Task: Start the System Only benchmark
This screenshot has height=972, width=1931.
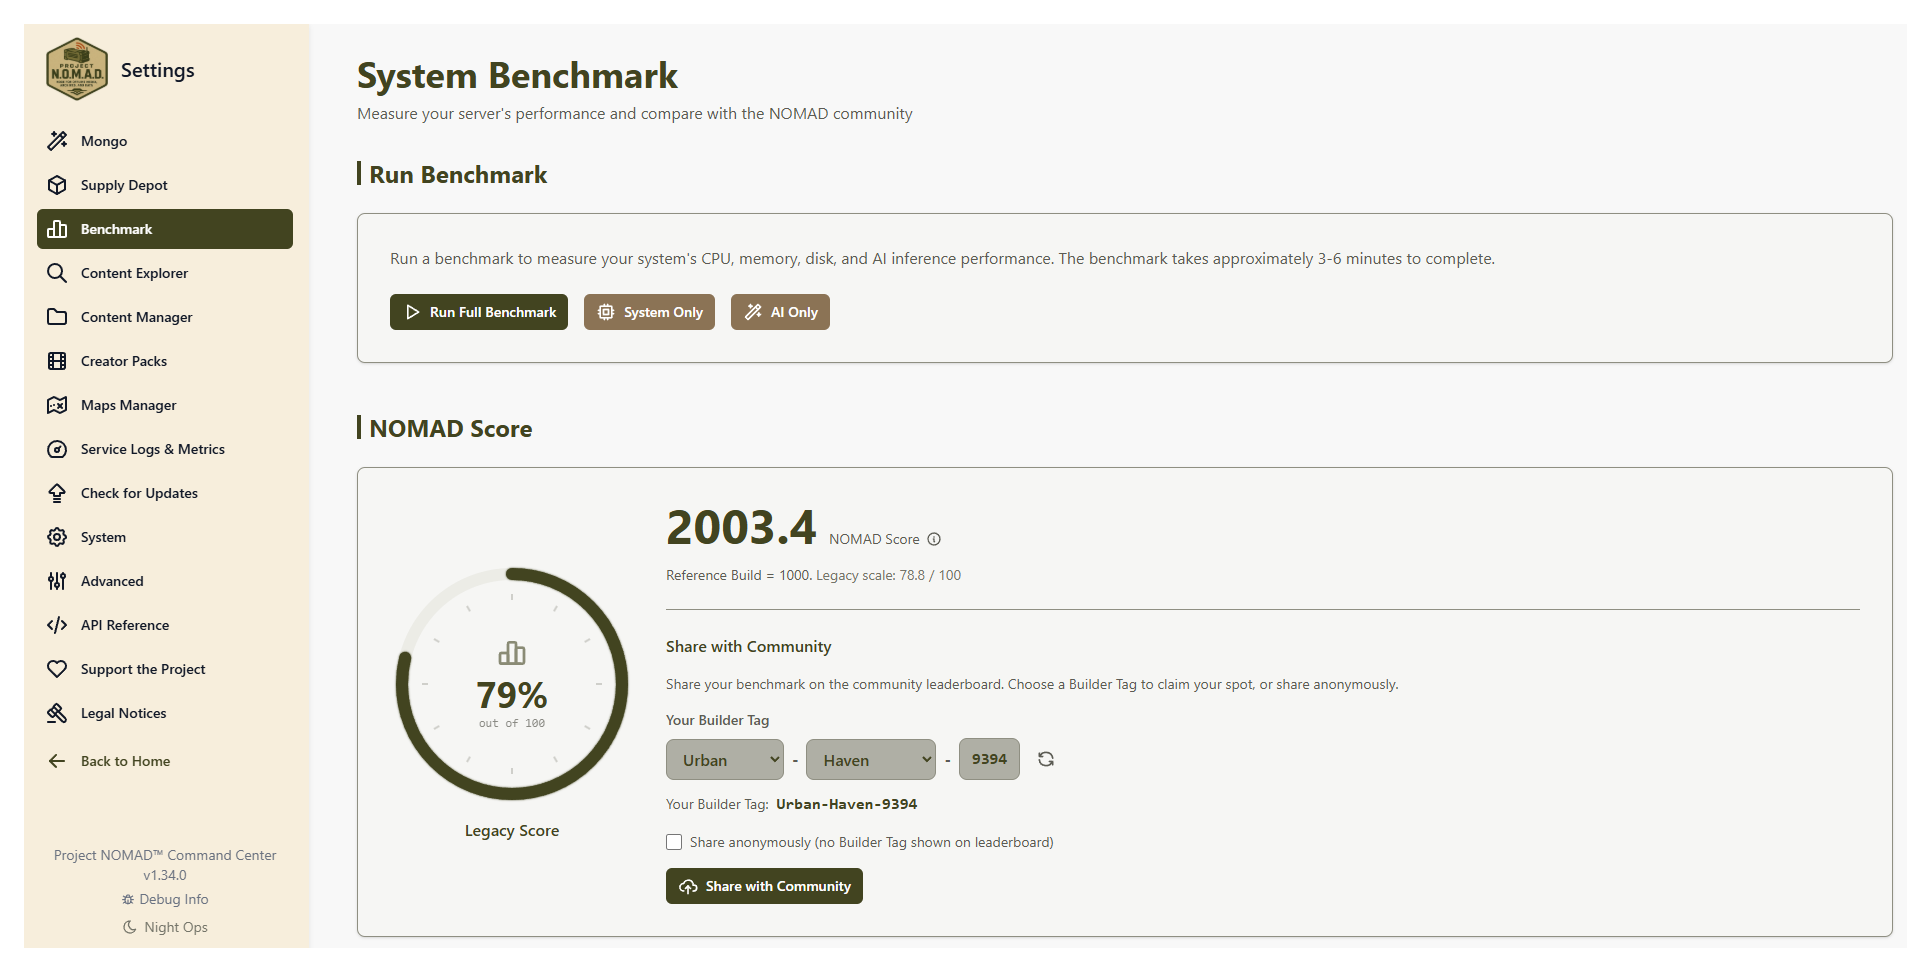Action: pos(649,312)
